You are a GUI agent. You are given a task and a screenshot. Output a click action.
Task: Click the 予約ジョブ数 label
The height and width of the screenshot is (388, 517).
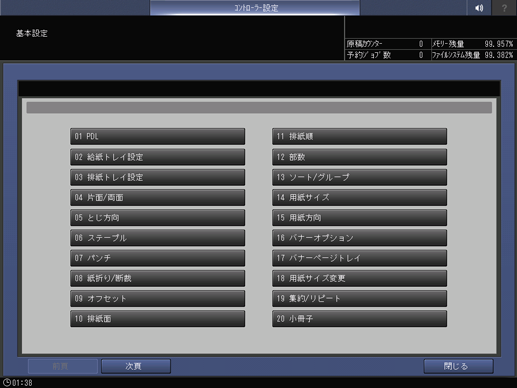coord(369,55)
